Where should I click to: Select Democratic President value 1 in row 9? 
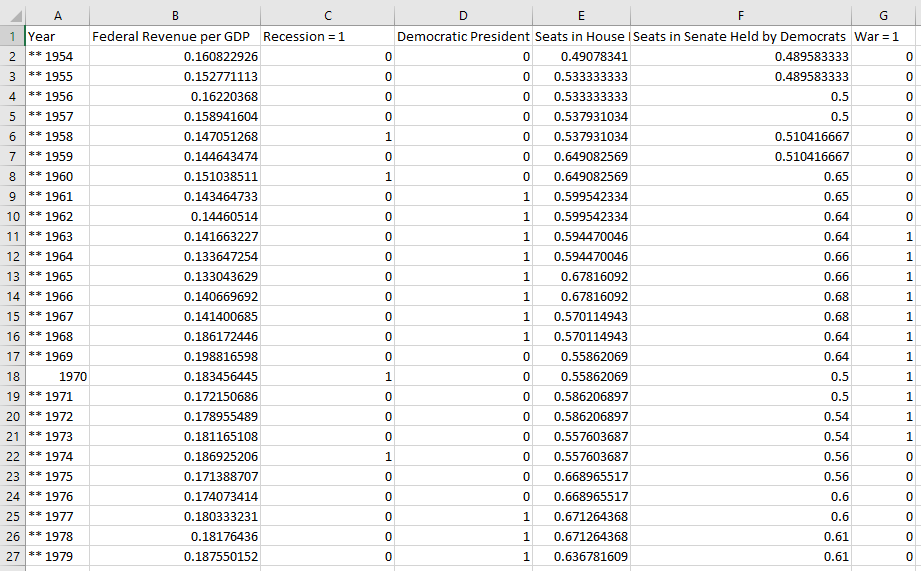[463, 196]
